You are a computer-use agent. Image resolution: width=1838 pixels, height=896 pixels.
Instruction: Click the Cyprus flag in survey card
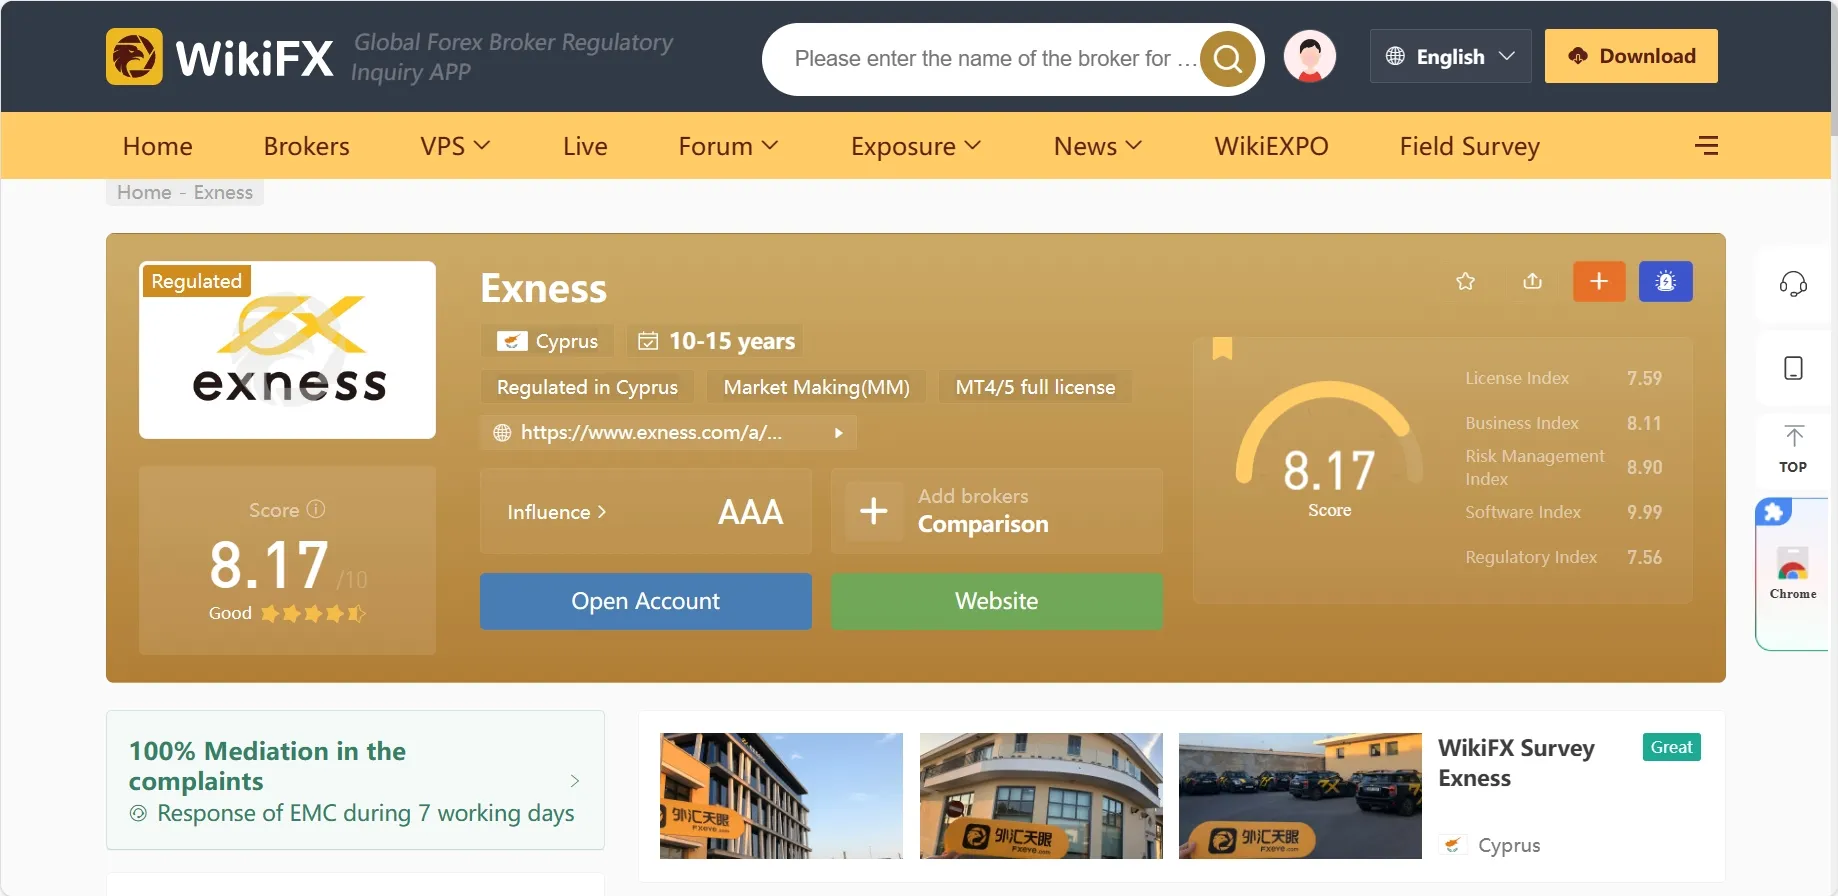click(1453, 845)
